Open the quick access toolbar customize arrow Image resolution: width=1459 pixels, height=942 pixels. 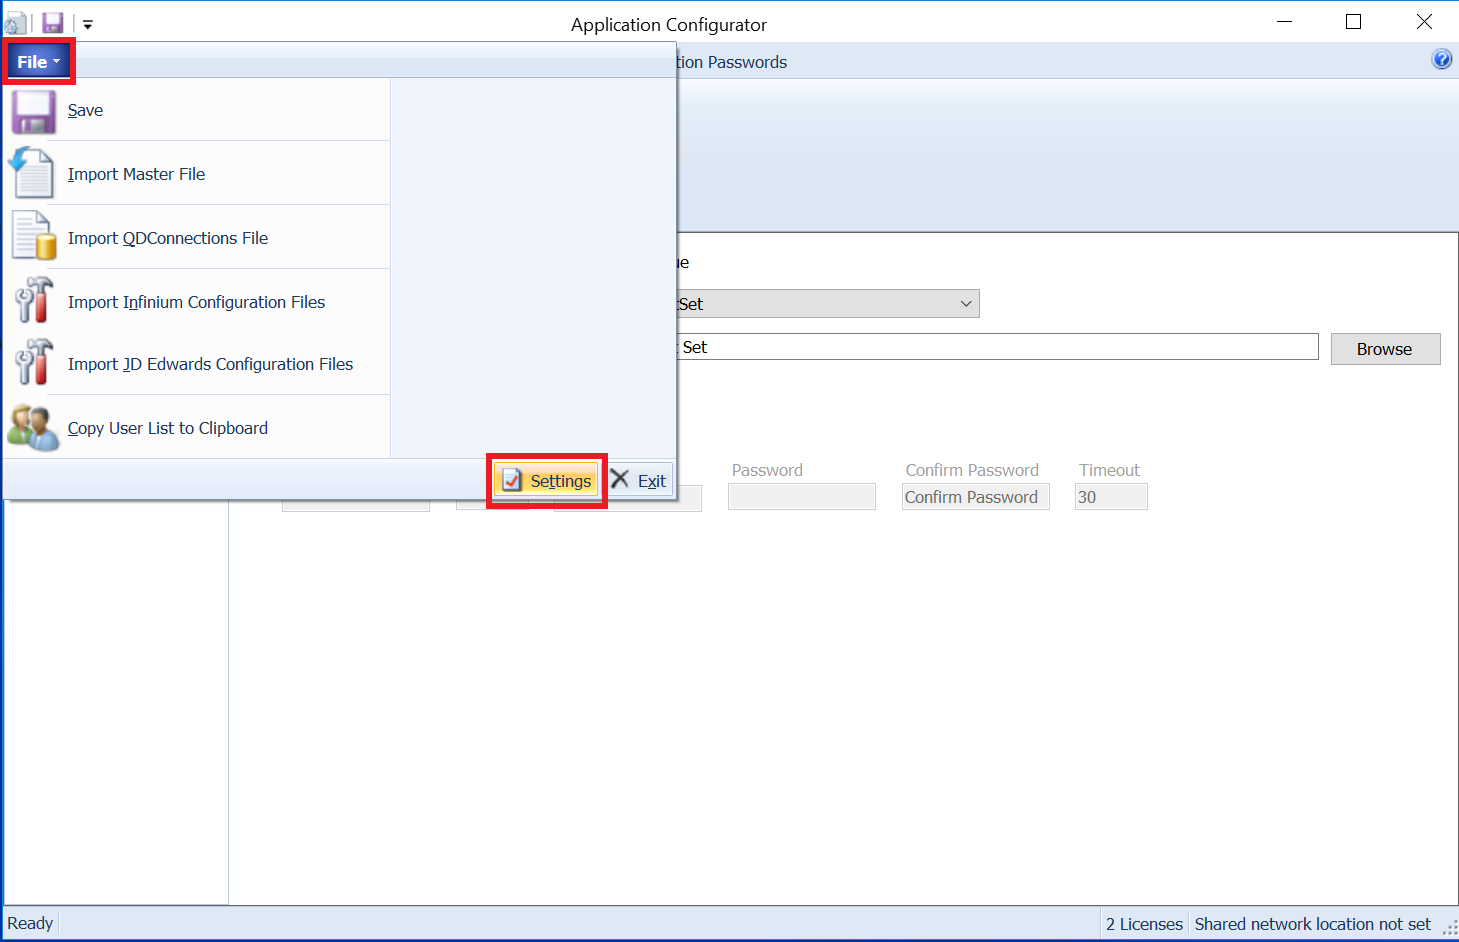point(88,24)
